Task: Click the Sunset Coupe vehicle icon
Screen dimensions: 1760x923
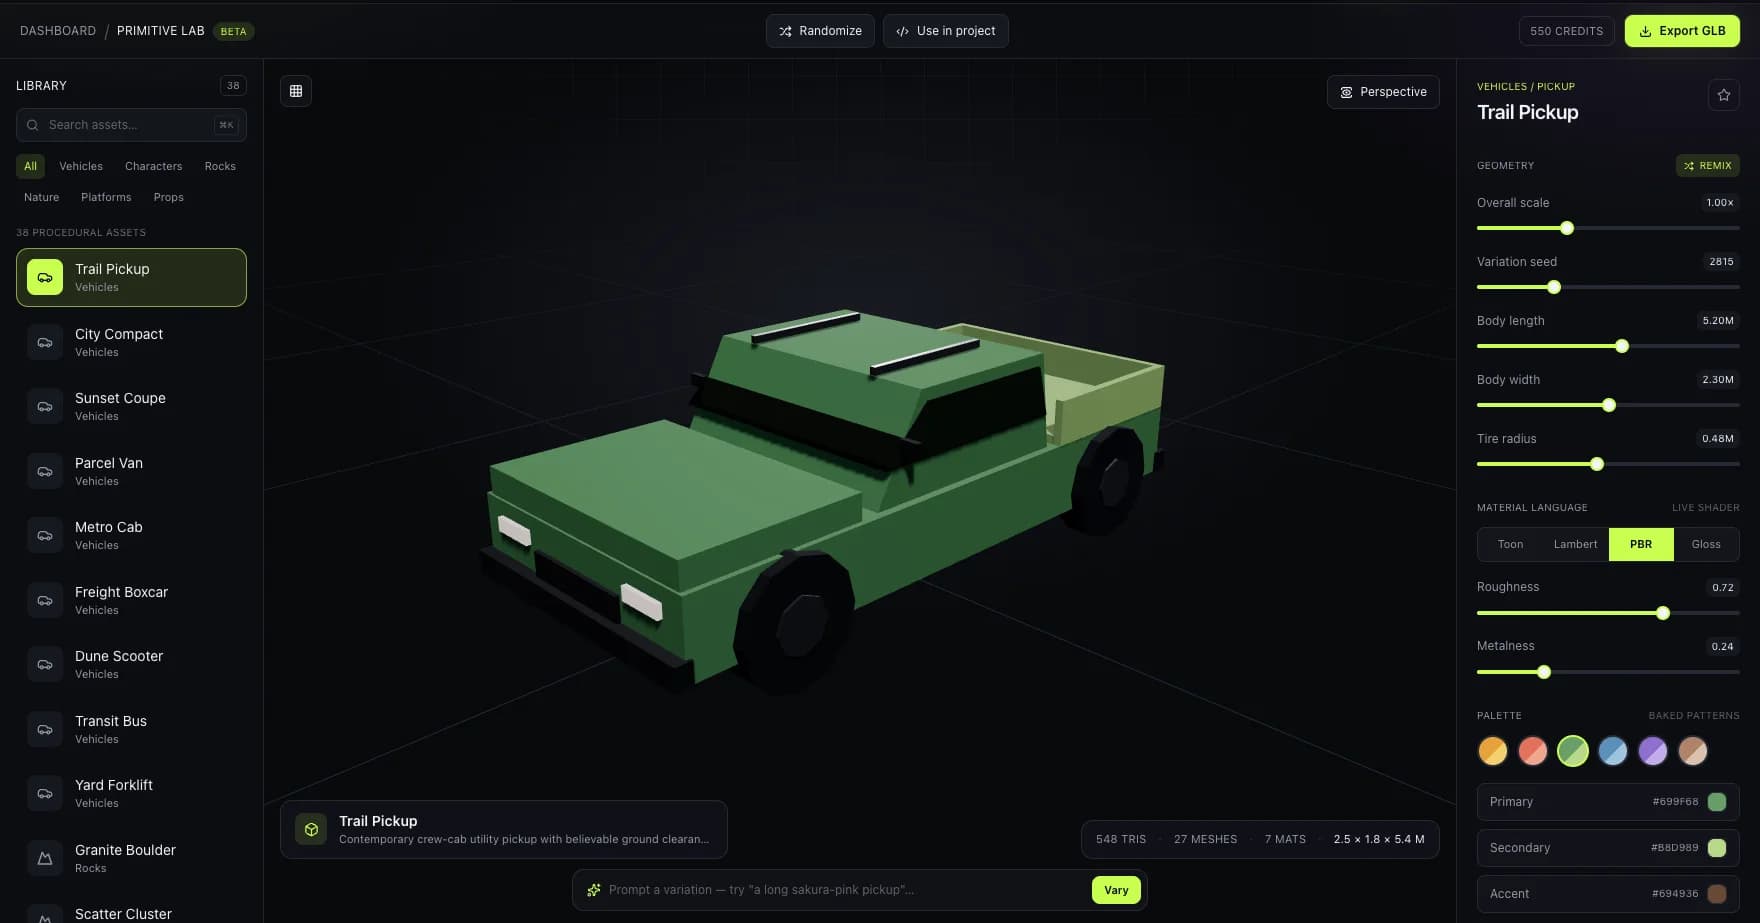Action: click(x=45, y=406)
